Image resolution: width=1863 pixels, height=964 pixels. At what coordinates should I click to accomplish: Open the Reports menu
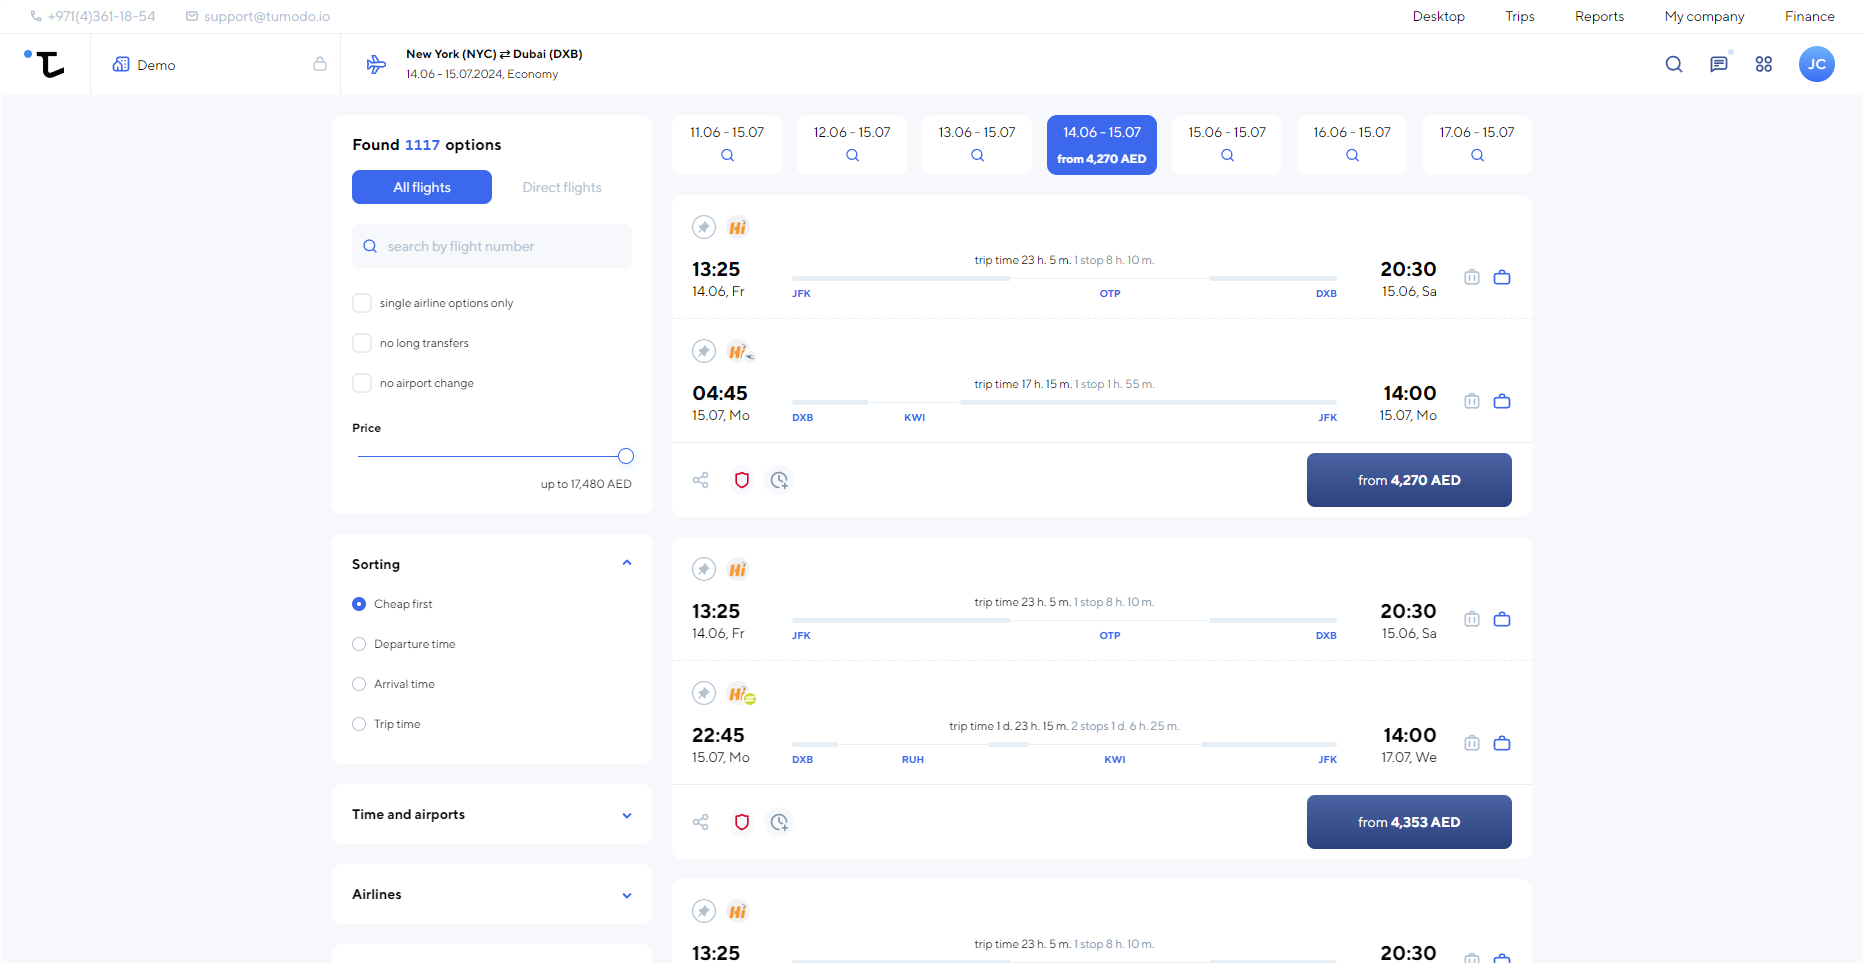pyautogui.click(x=1599, y=16)
